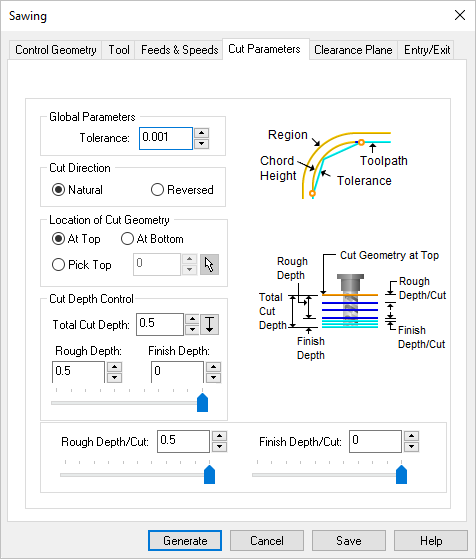Open Help for Sawing
Screen dimensions: 476x559
click(431, 540)
